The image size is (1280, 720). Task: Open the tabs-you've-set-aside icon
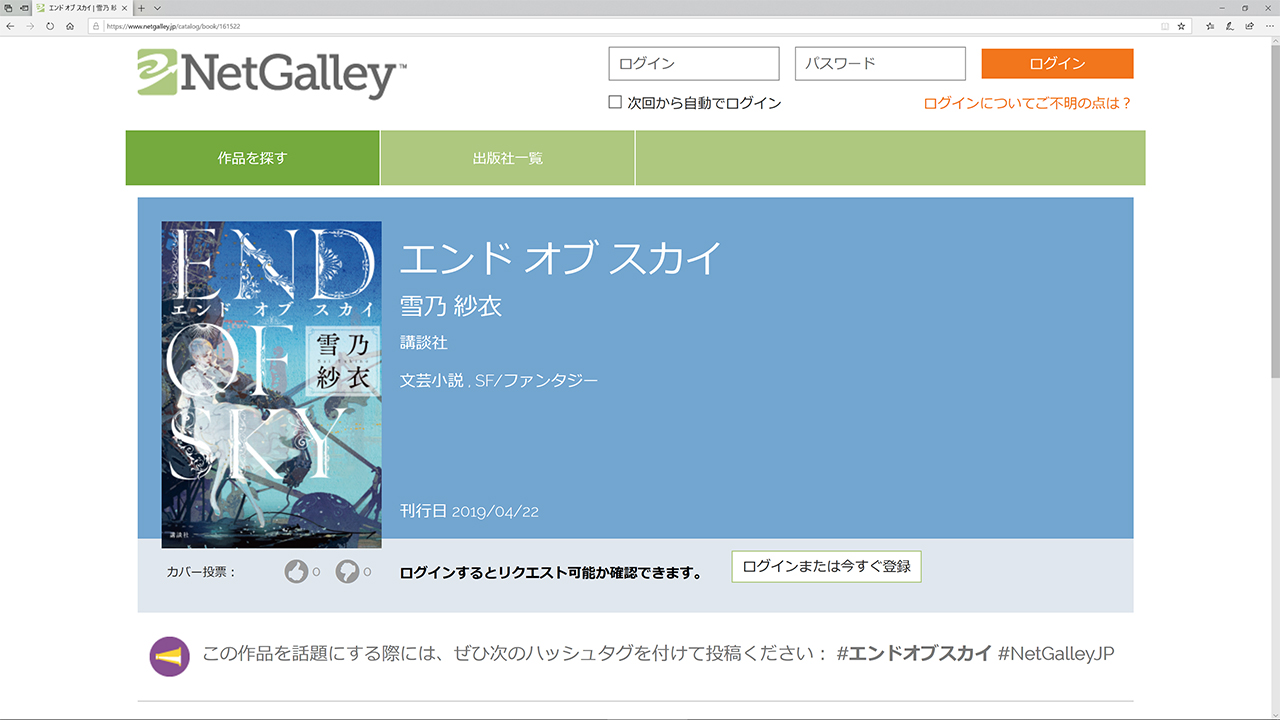tap(7, 7)
